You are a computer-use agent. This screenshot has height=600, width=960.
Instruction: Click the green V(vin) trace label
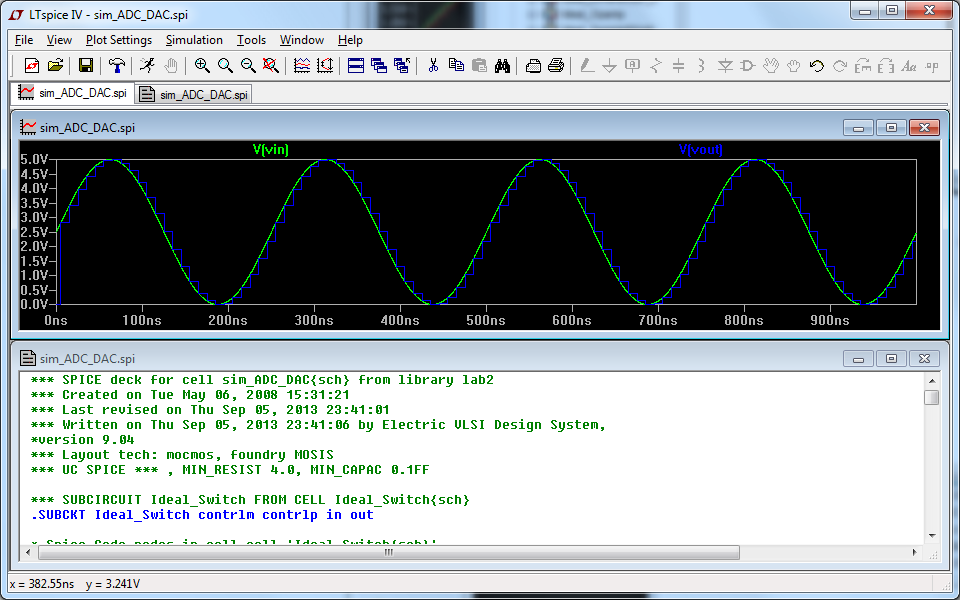click(270, 149)
